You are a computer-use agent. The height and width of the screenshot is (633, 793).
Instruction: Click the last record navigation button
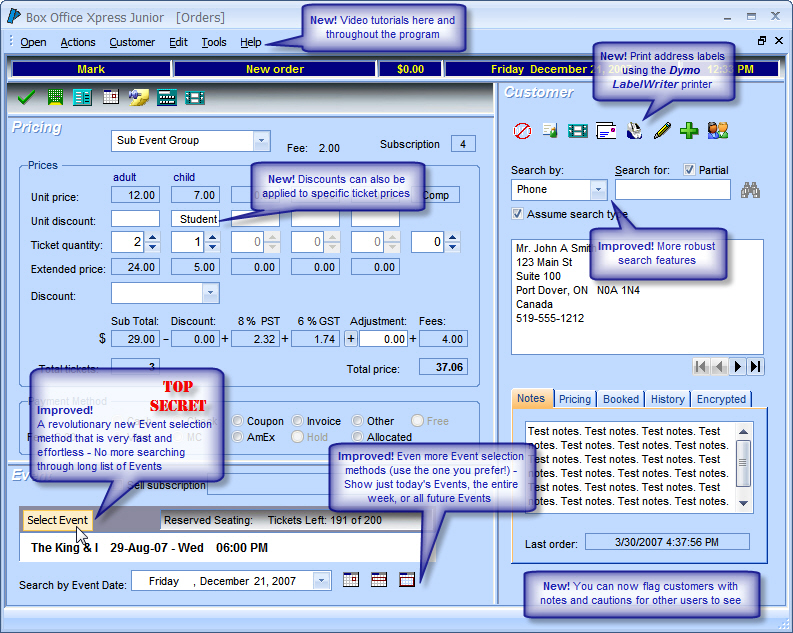point(756,367)
